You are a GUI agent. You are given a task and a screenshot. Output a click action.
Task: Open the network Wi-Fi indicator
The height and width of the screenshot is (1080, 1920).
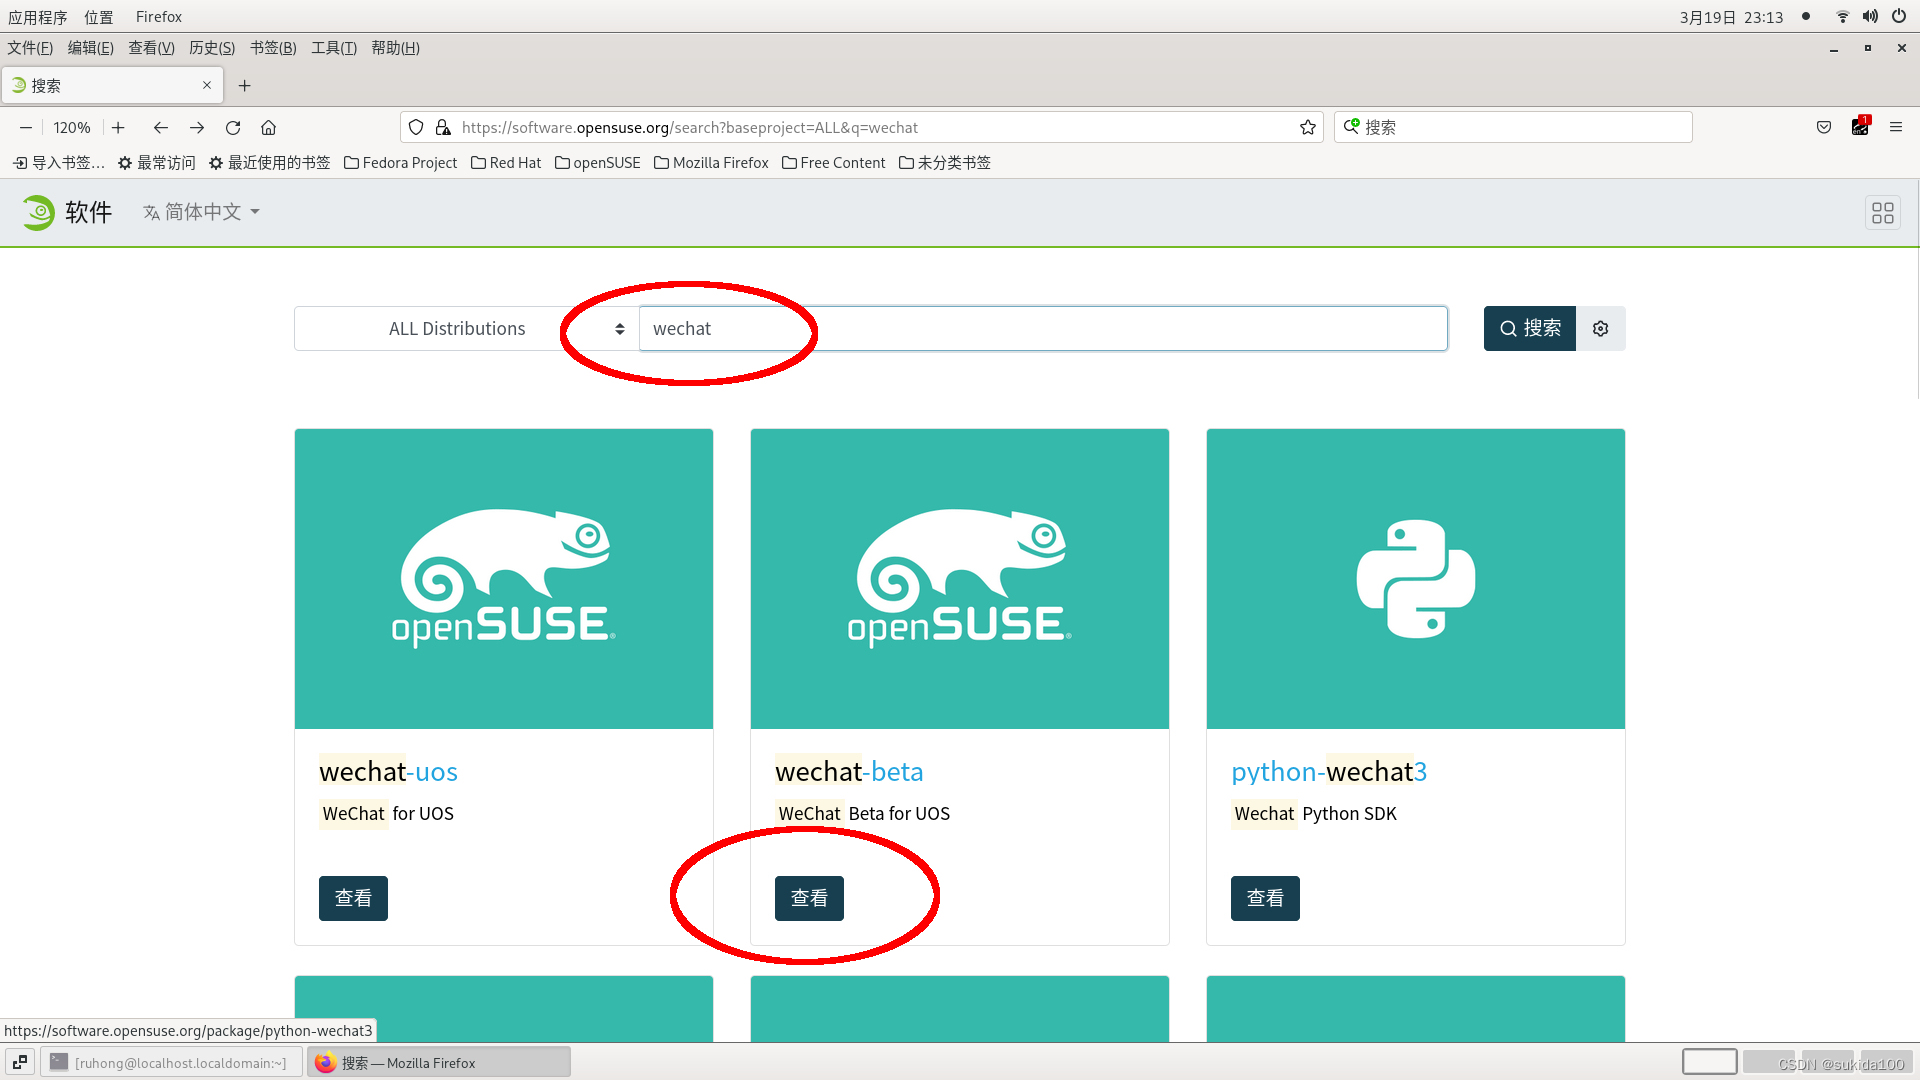click(x=1842, y=17)
